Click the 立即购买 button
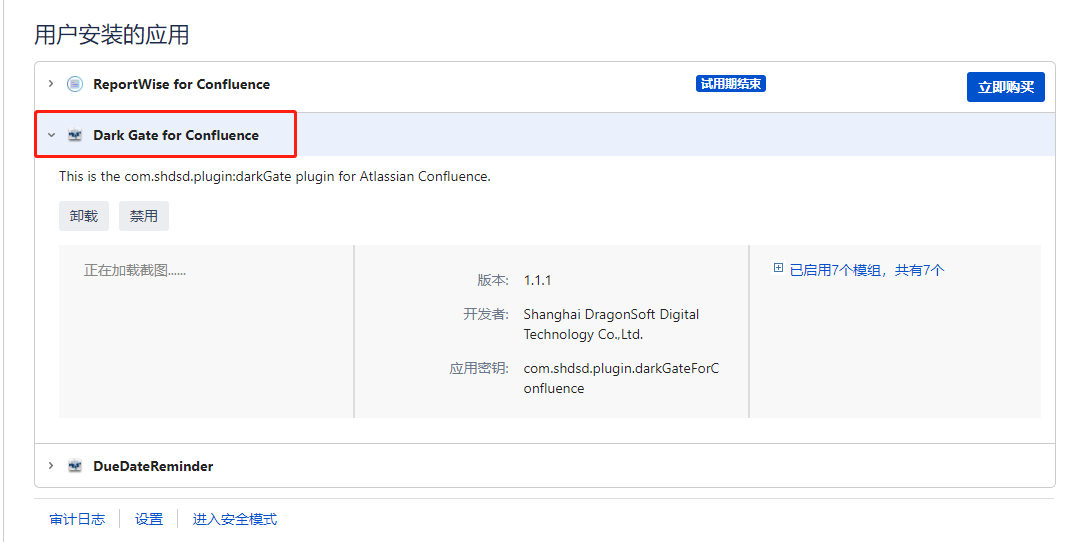This screenshot has width=1090, height=542. [x=1005, y=87]
